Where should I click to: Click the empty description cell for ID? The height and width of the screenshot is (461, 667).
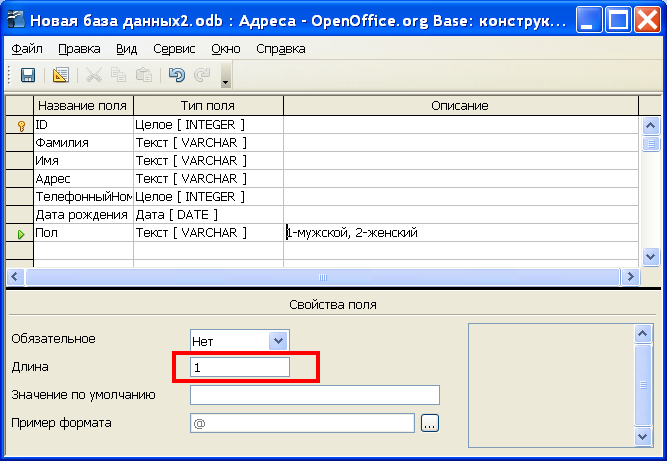pyautogui.click(x=461, y=125)
